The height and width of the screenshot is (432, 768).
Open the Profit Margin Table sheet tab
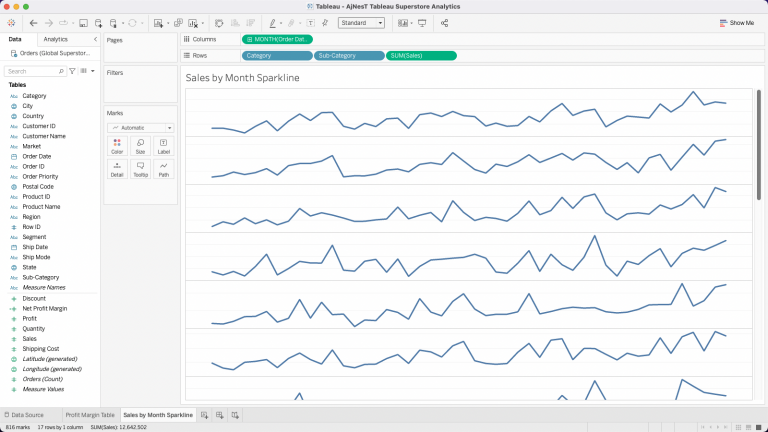tap(90, 414)
